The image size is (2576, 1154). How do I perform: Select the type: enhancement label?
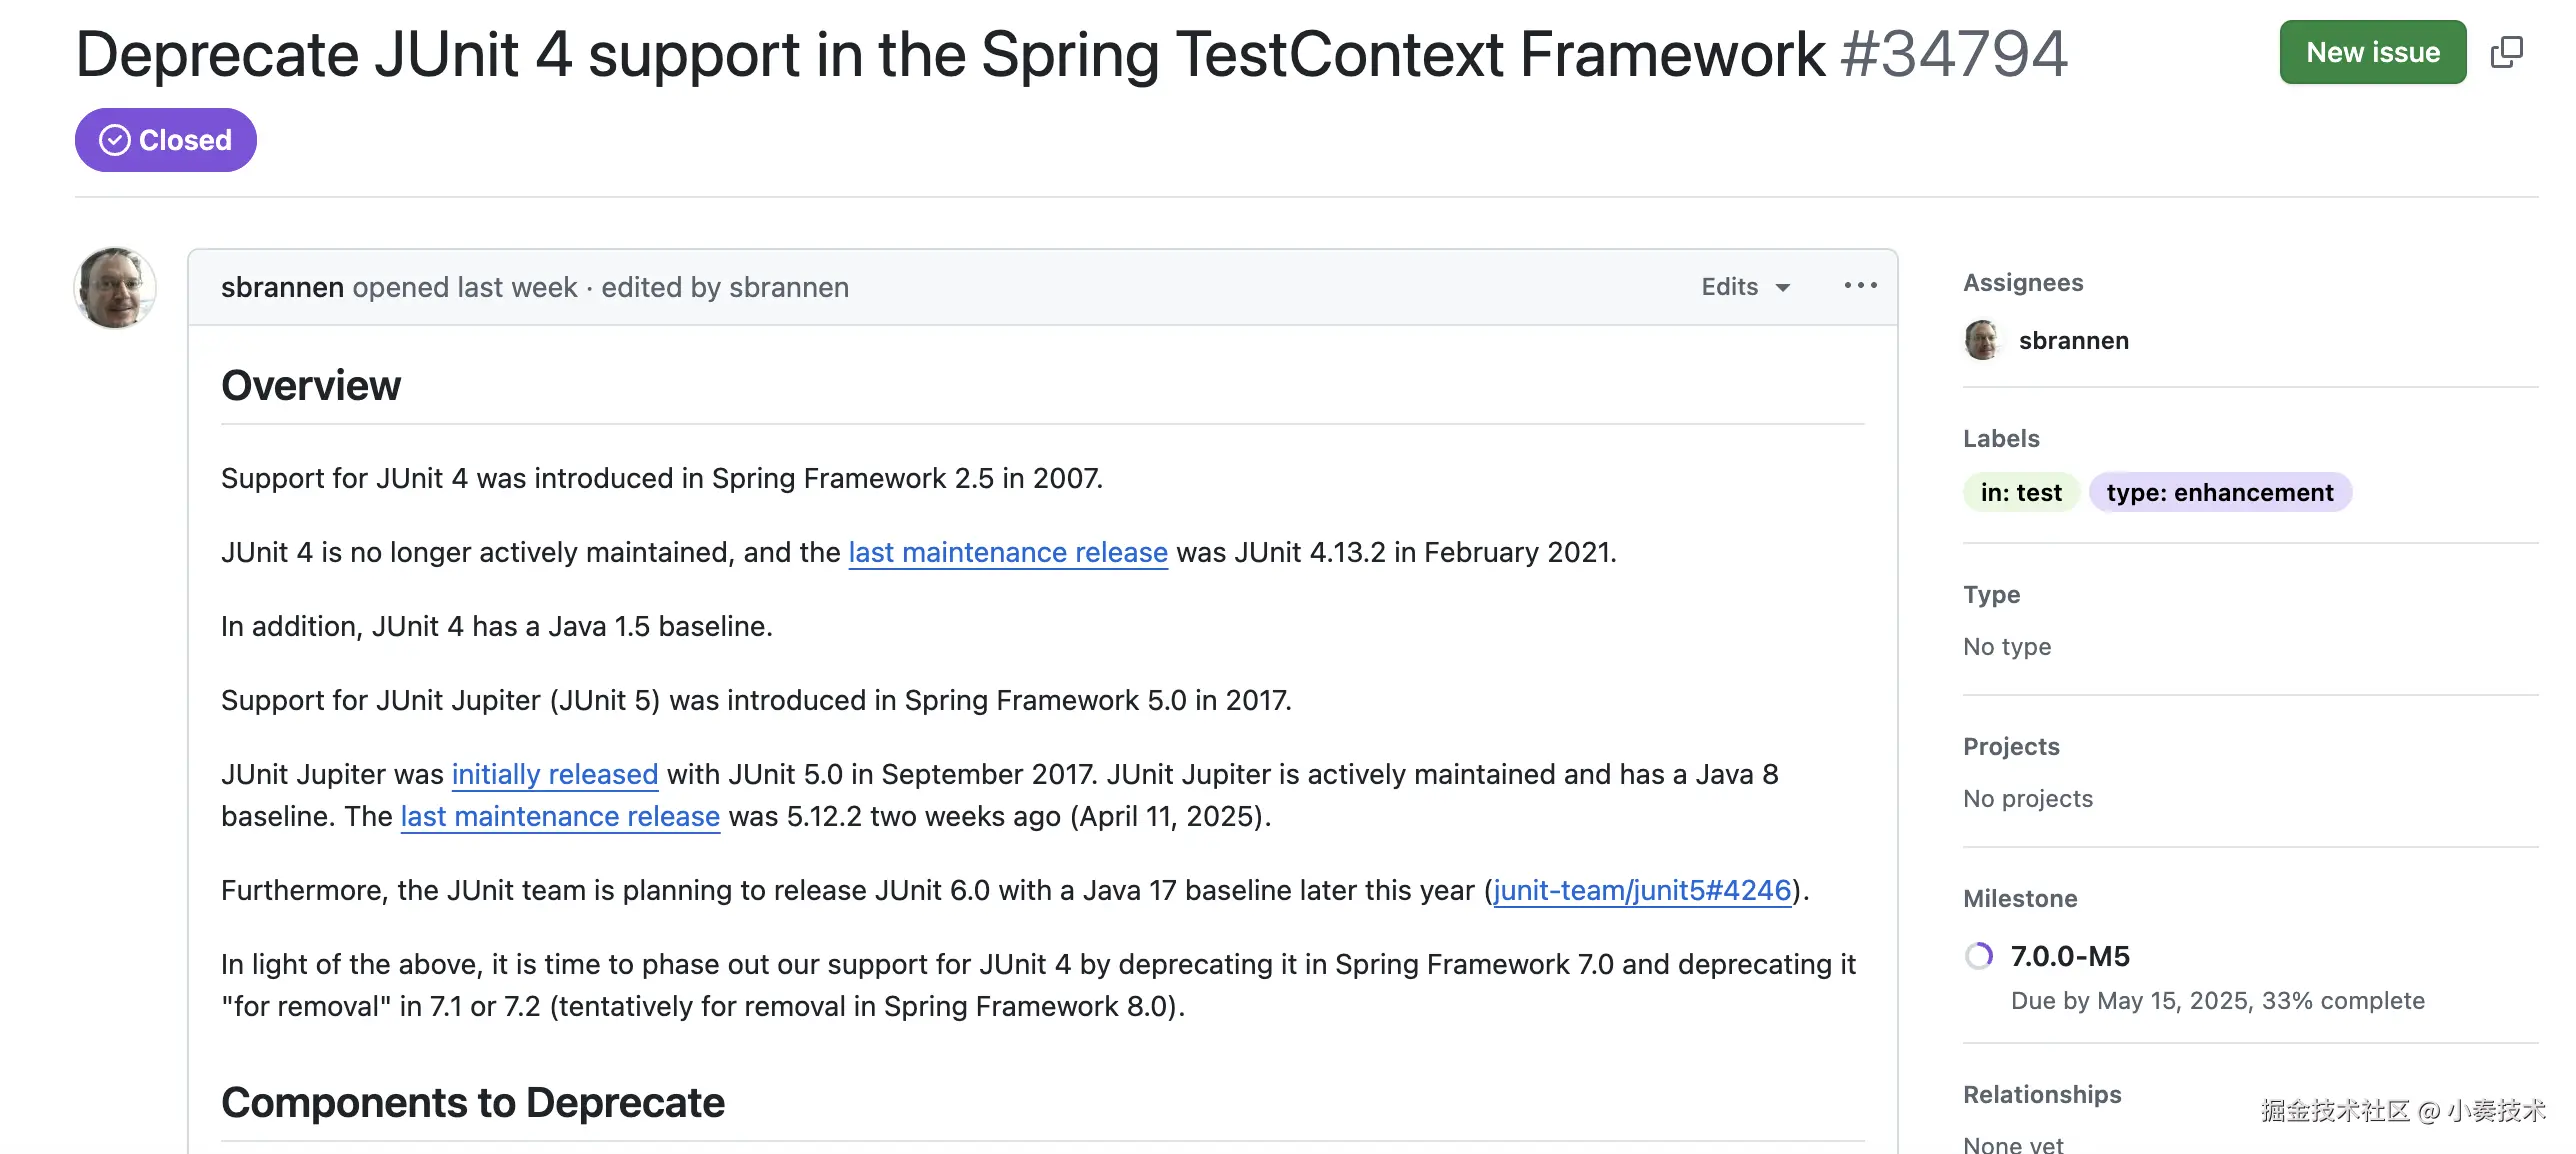pos(2219,492)
